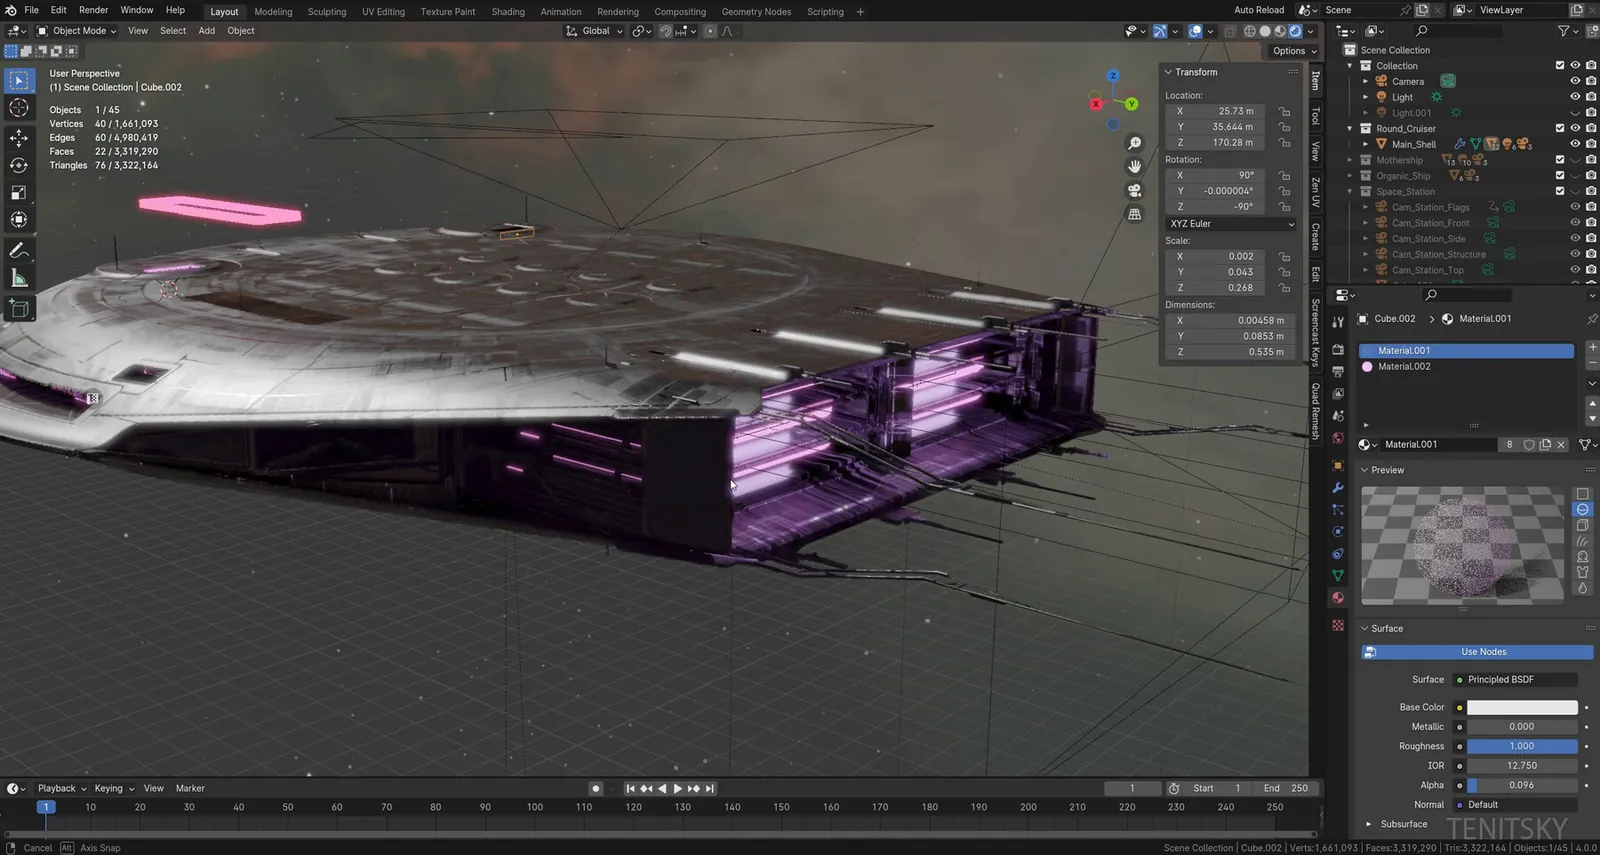Activate the Move tool
Image resolution: width=1600 pixels, height=855 pixels.
tap(19, 137)
